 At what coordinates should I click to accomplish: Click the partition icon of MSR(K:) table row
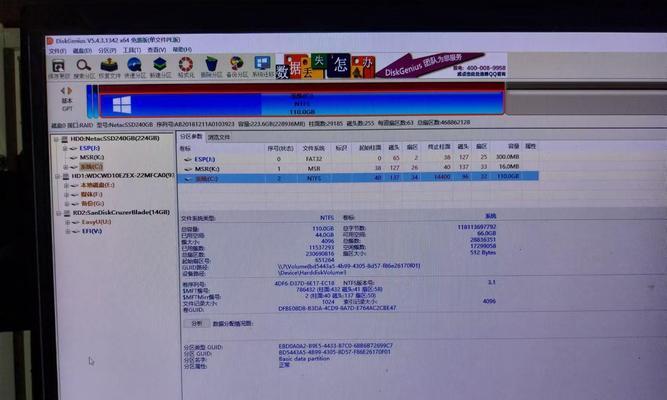(x=188, y=169)
